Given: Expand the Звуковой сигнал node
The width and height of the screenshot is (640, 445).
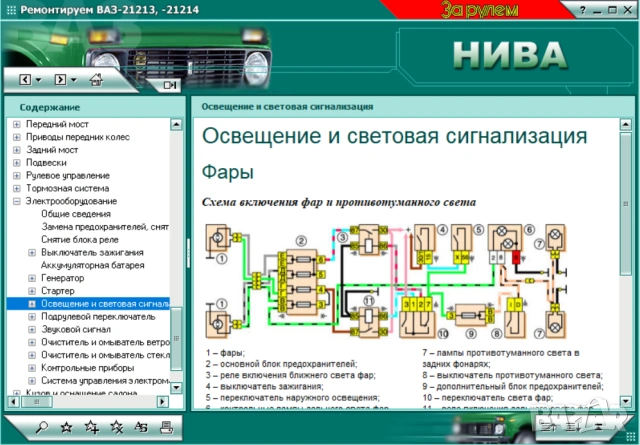Looking at the screenshot, I should coord(32,329).
